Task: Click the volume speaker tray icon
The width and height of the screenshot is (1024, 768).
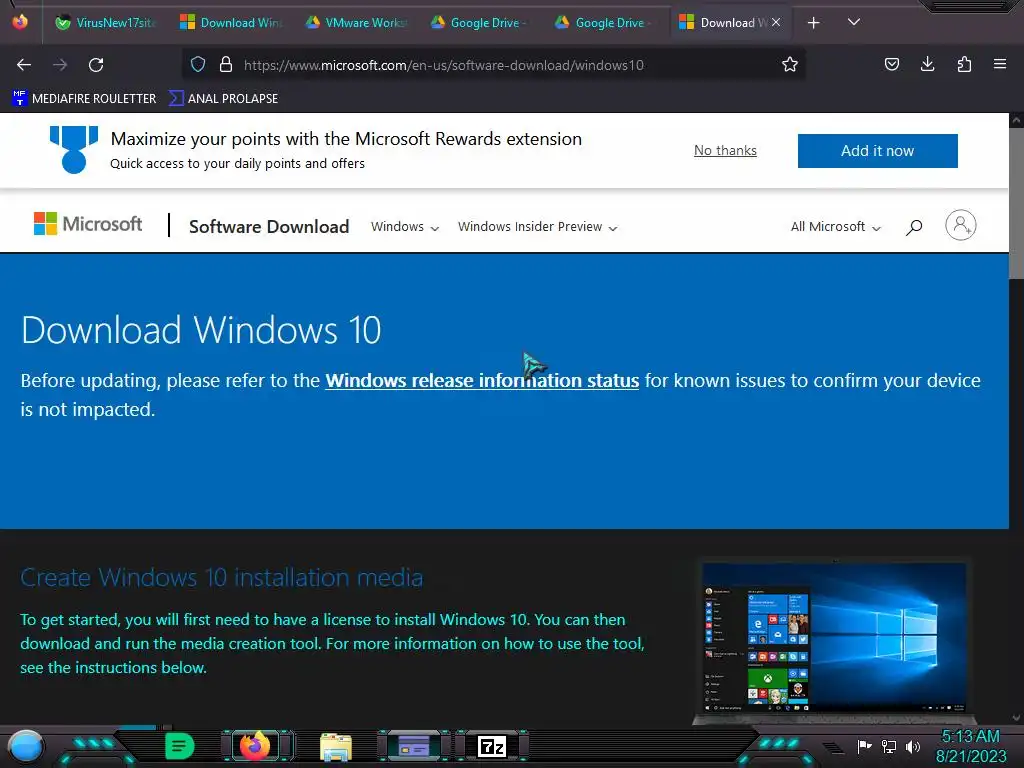Action: tap(912, 746)
